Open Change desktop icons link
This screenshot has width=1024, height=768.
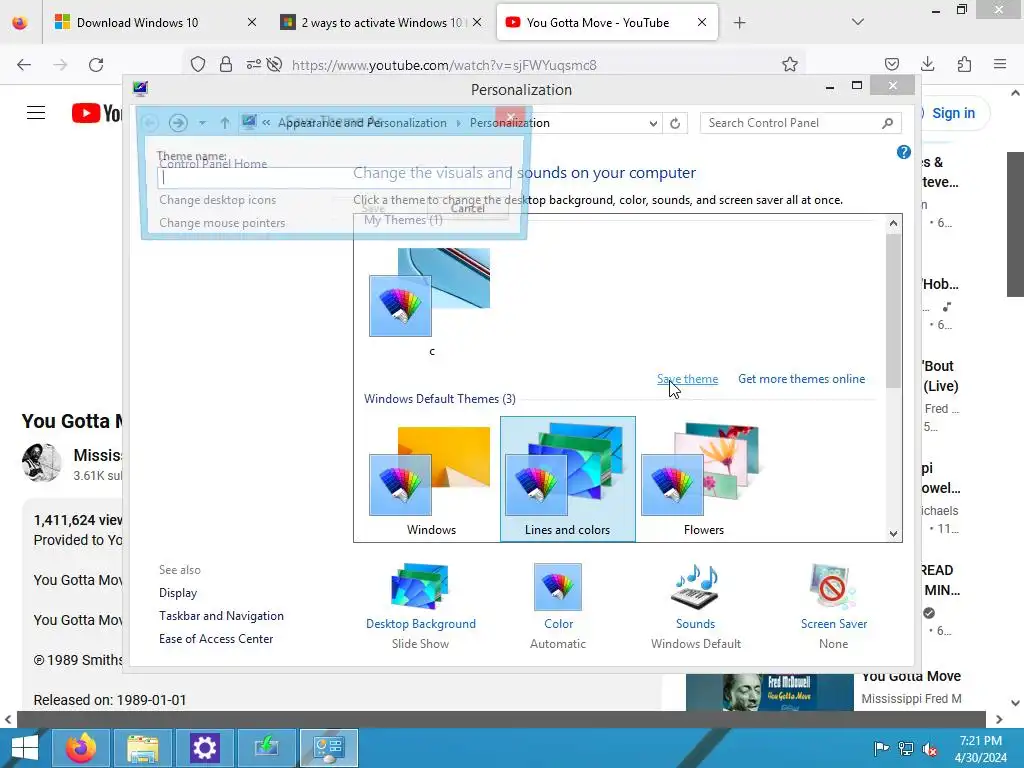click(217, 200)
